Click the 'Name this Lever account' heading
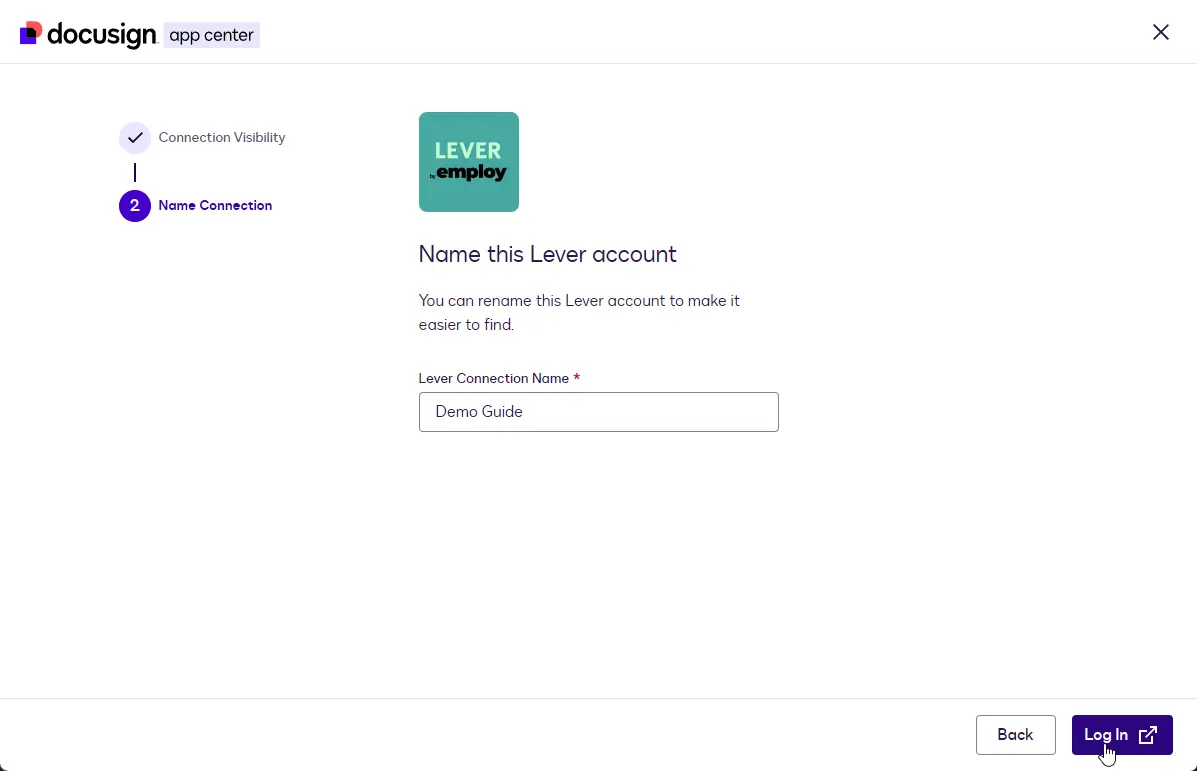Screen dimensions: 1197x771 coord(547,254)
